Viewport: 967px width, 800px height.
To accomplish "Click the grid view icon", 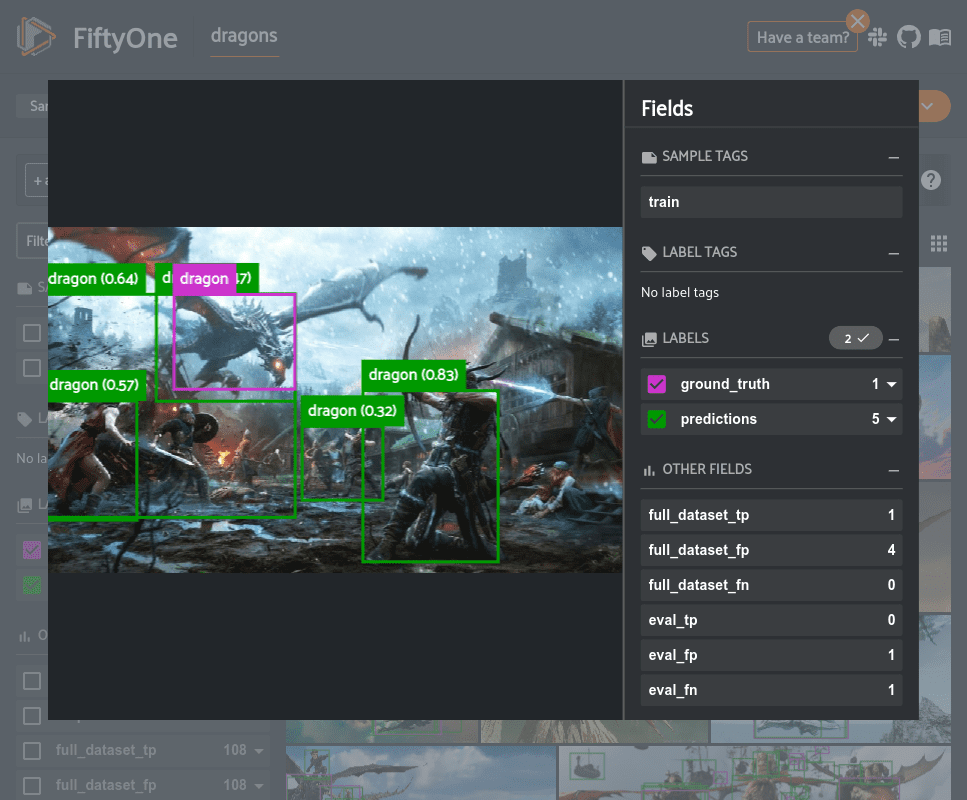I will click(x=939, y=244).
